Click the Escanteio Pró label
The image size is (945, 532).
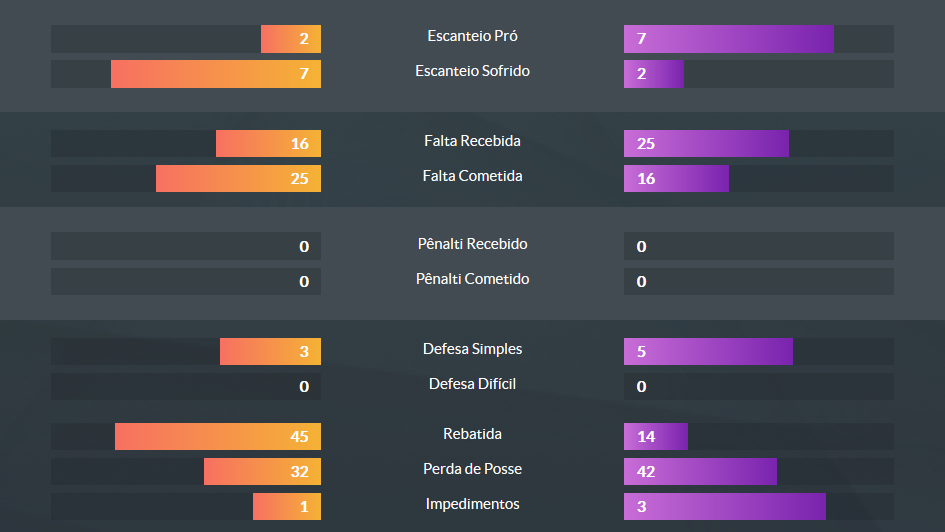point(472,36)
